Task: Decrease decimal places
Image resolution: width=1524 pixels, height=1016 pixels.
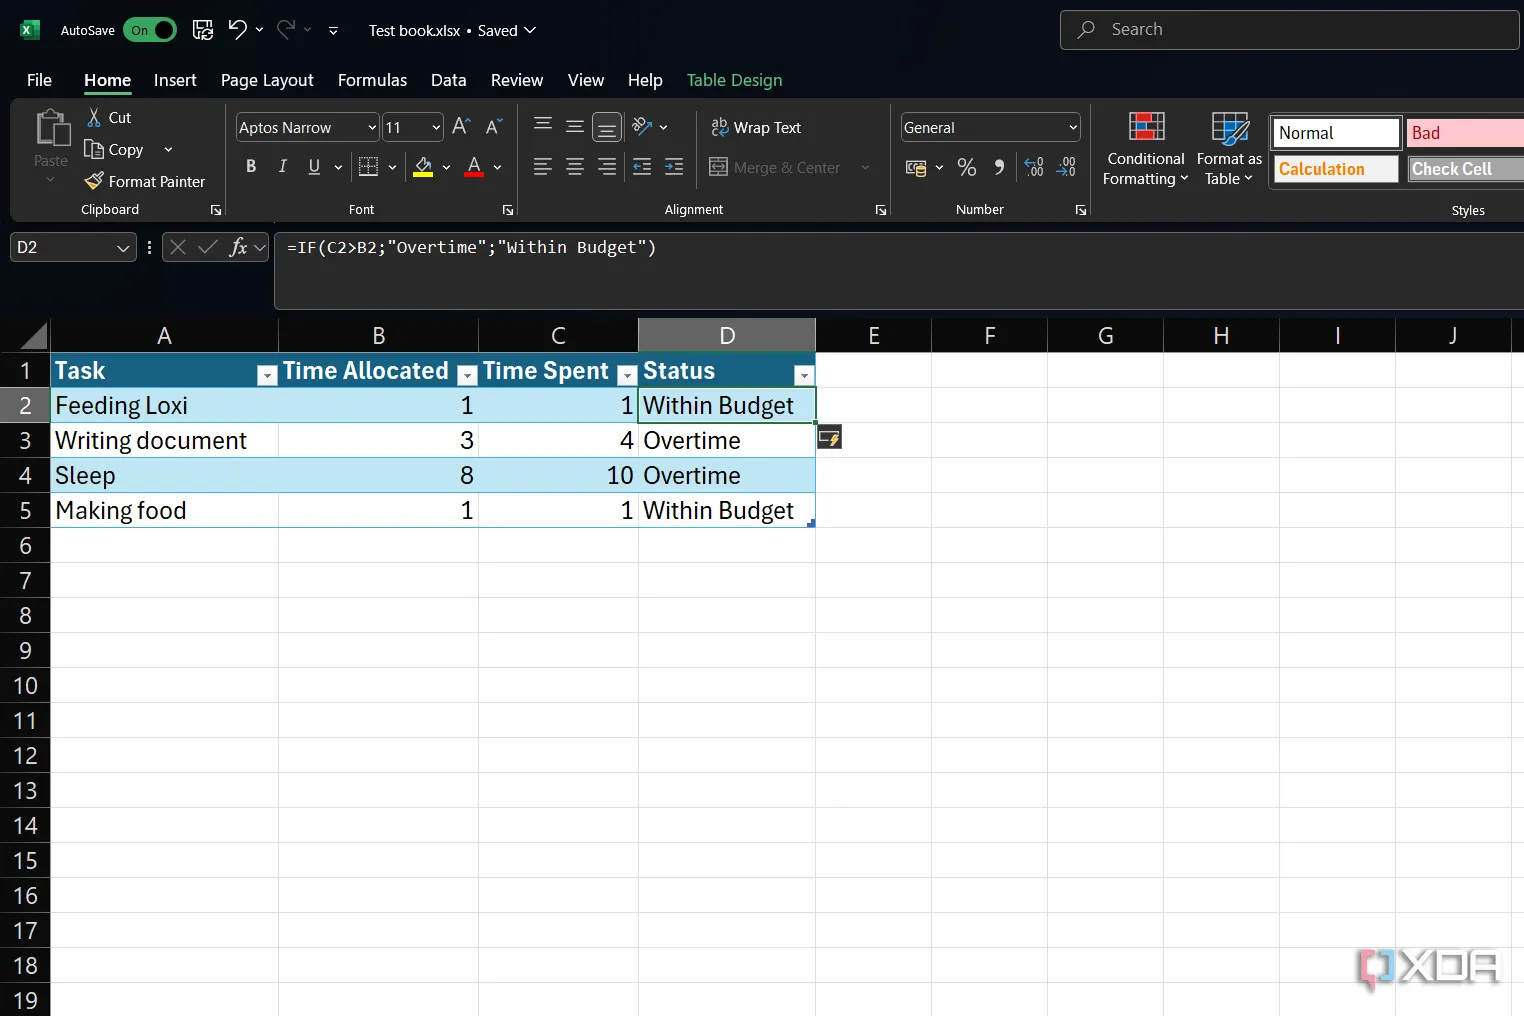Action: (1066, 167)
